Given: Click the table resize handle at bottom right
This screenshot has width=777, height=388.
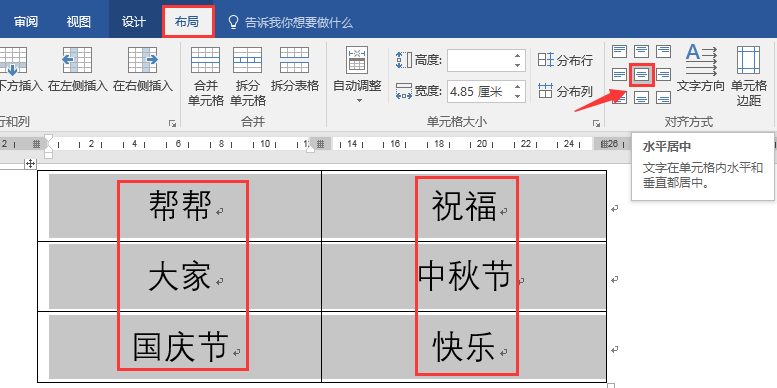Looking at the screenshot, I should point(611,385).
